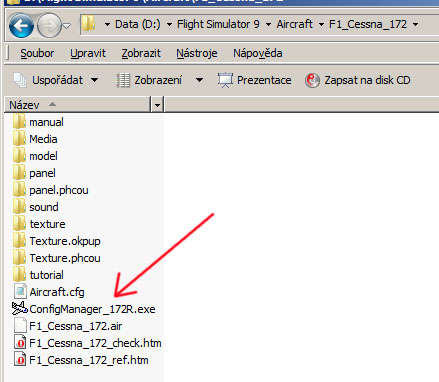439x382 pixels.
Task: Expand the arrow after Flight Simulator 9
Action: pyautogui.click(x=268, y=25)
